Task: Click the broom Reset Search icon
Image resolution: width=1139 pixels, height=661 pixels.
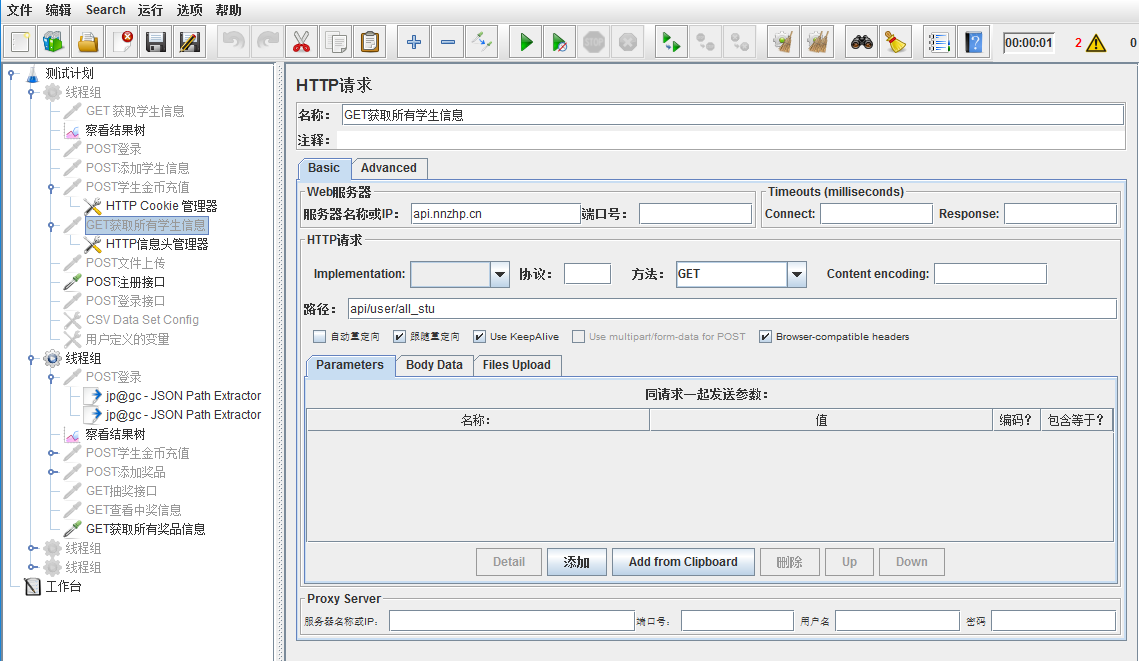Action: 895,42
